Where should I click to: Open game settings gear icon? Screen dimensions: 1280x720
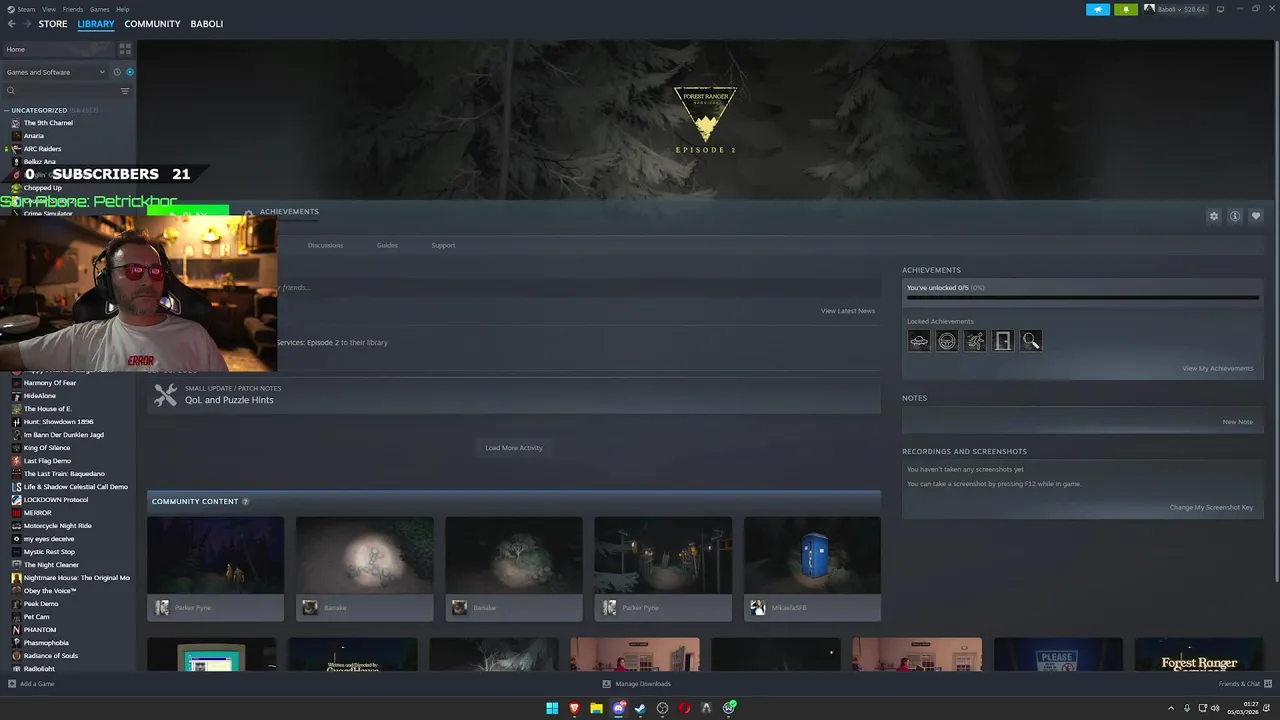point(1214,216)
